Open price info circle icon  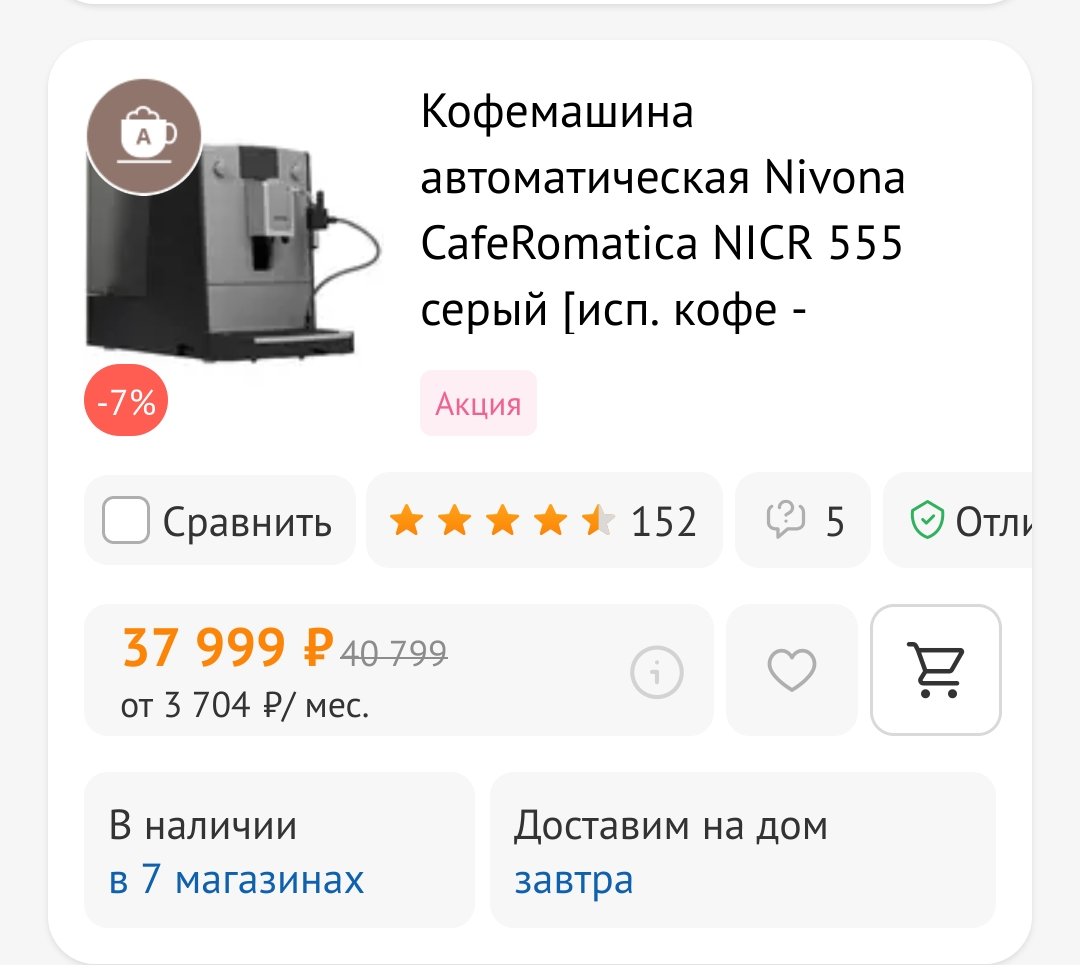656,672
